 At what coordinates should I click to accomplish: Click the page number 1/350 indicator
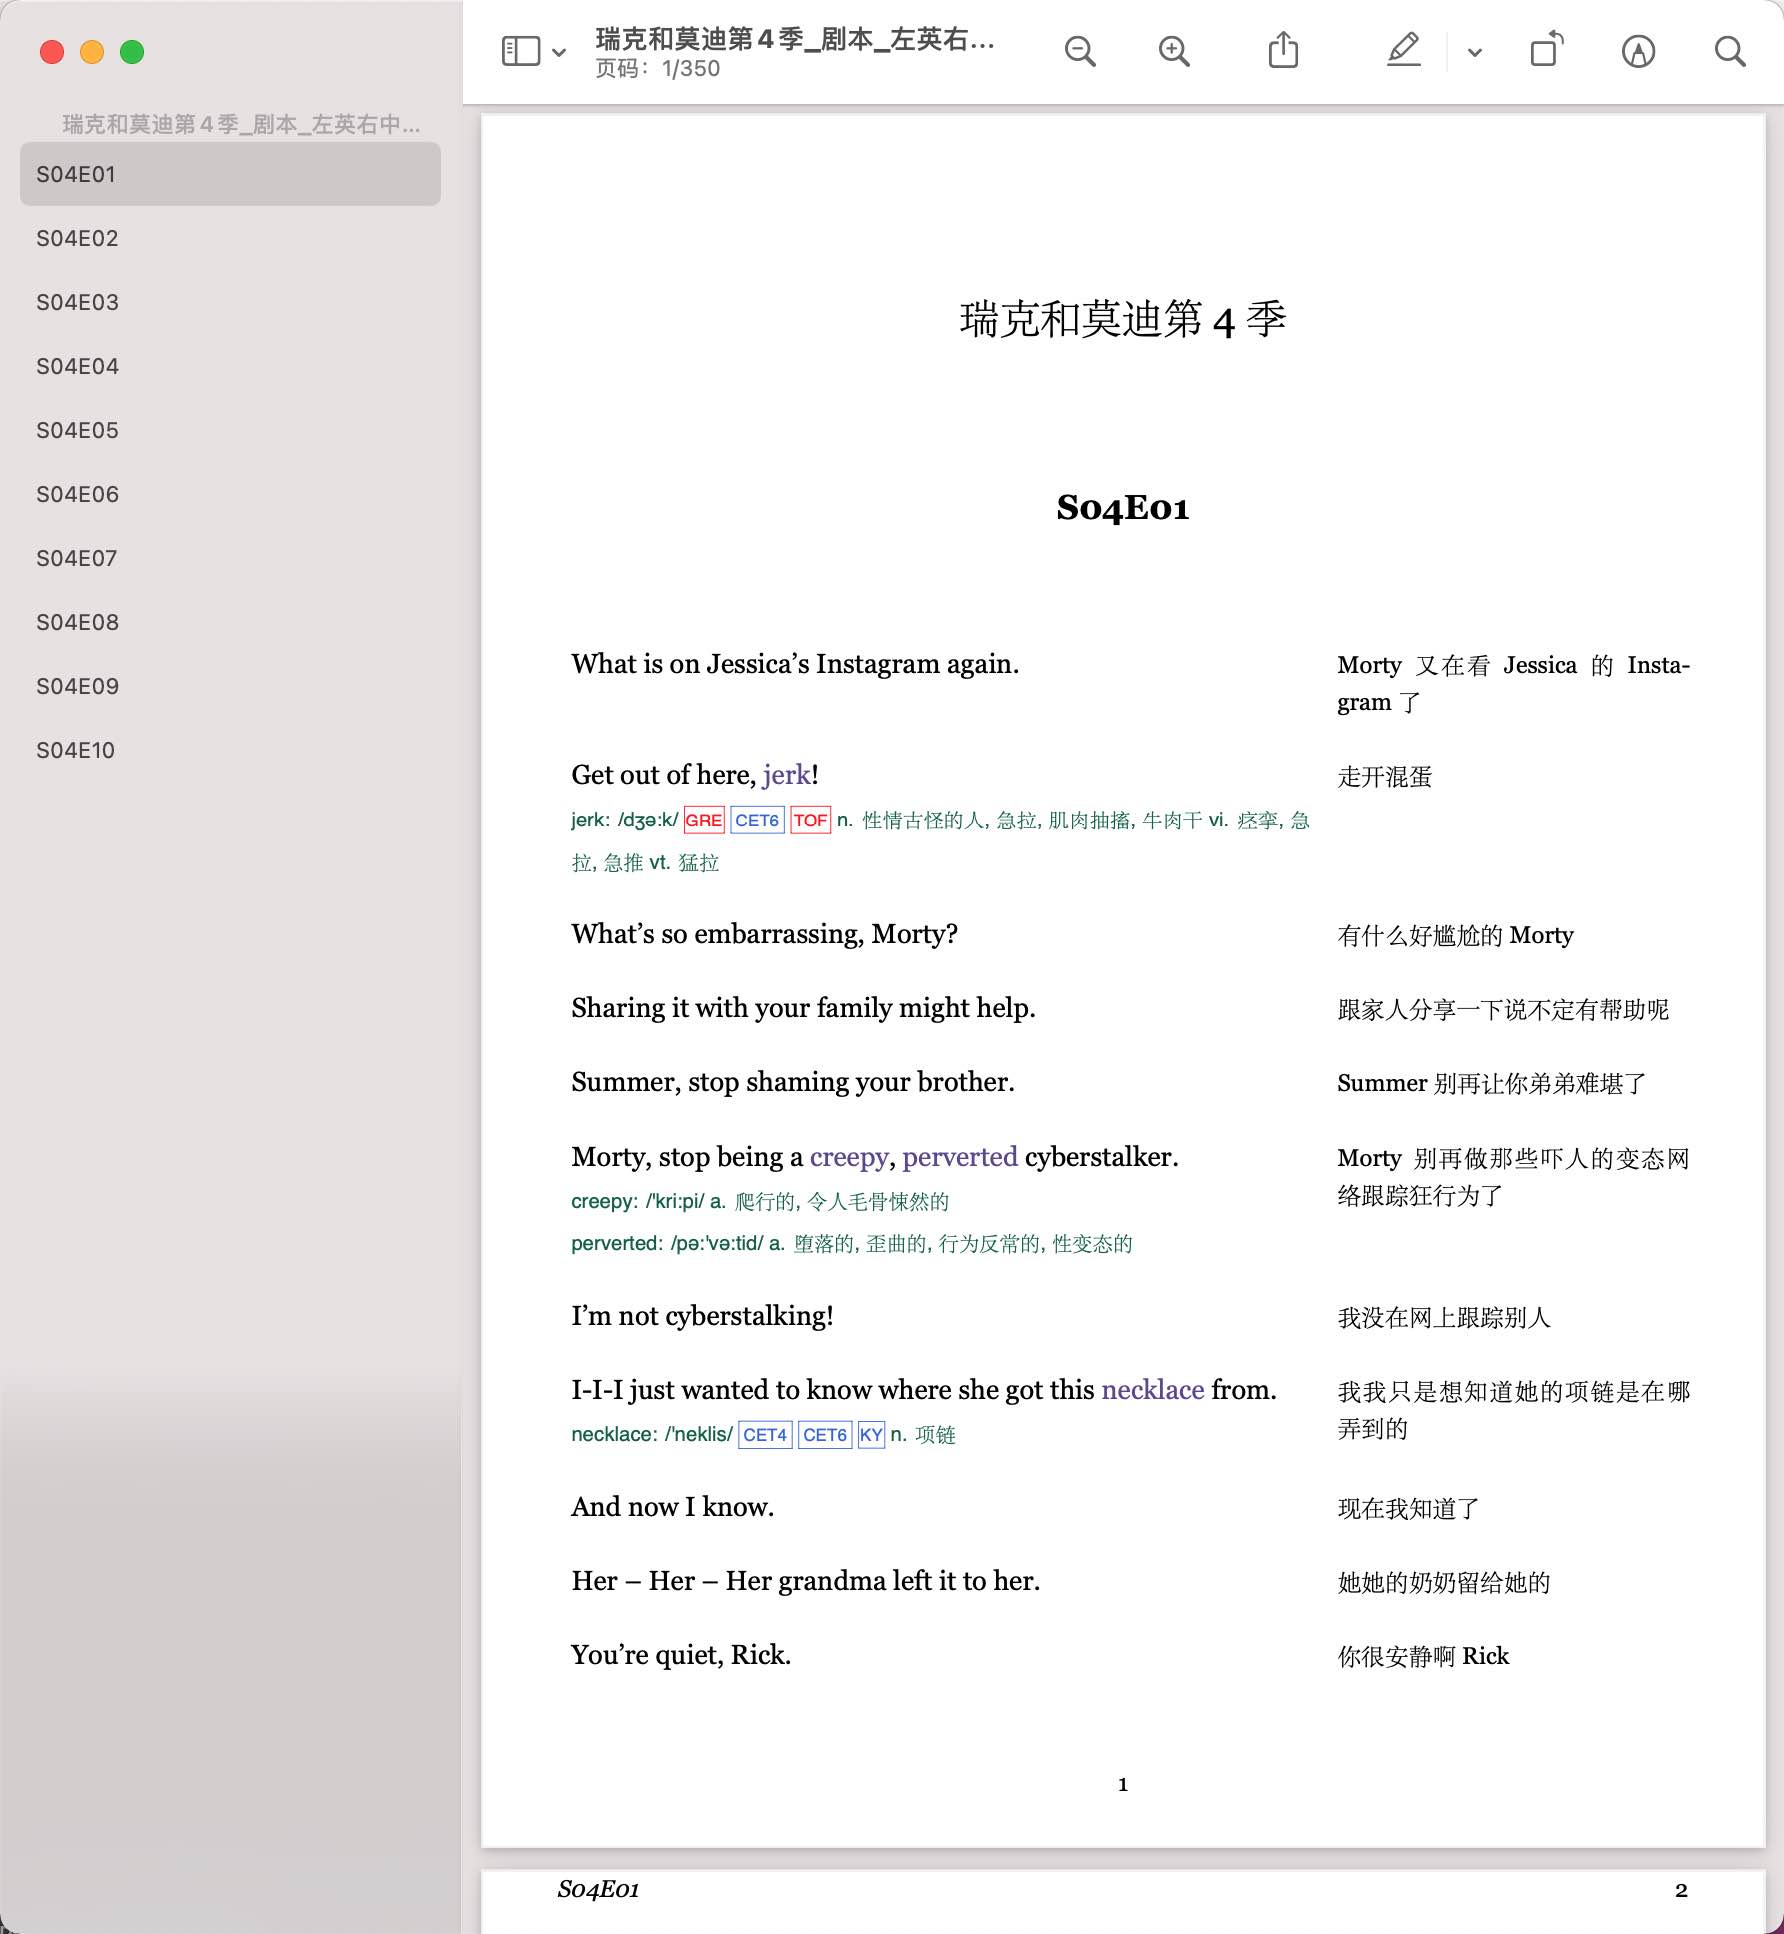click(658, 69)
